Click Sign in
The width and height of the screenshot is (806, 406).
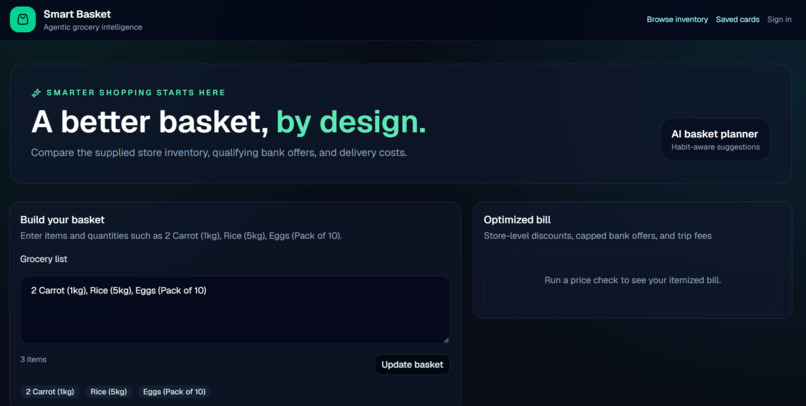click(779, 20)
